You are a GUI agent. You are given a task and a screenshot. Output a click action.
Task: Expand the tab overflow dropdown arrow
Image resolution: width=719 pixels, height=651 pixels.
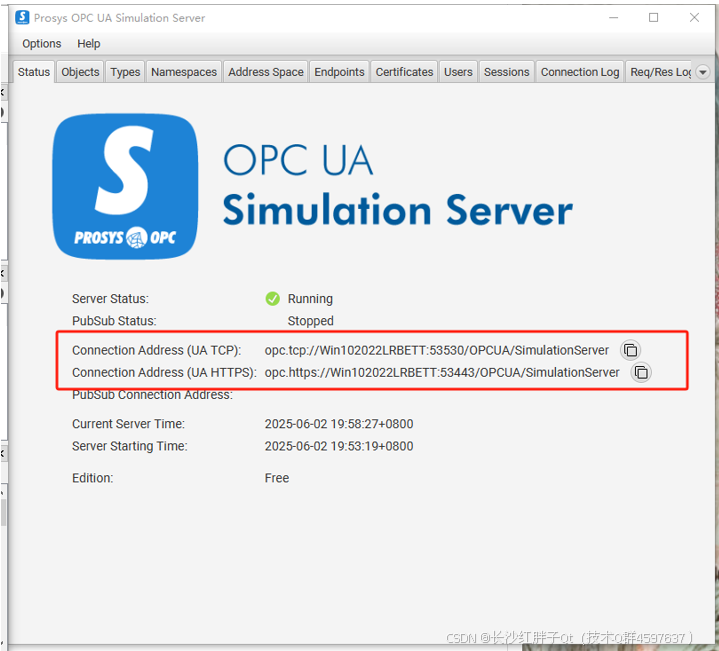pyautogui.click(x=702, y=72)
